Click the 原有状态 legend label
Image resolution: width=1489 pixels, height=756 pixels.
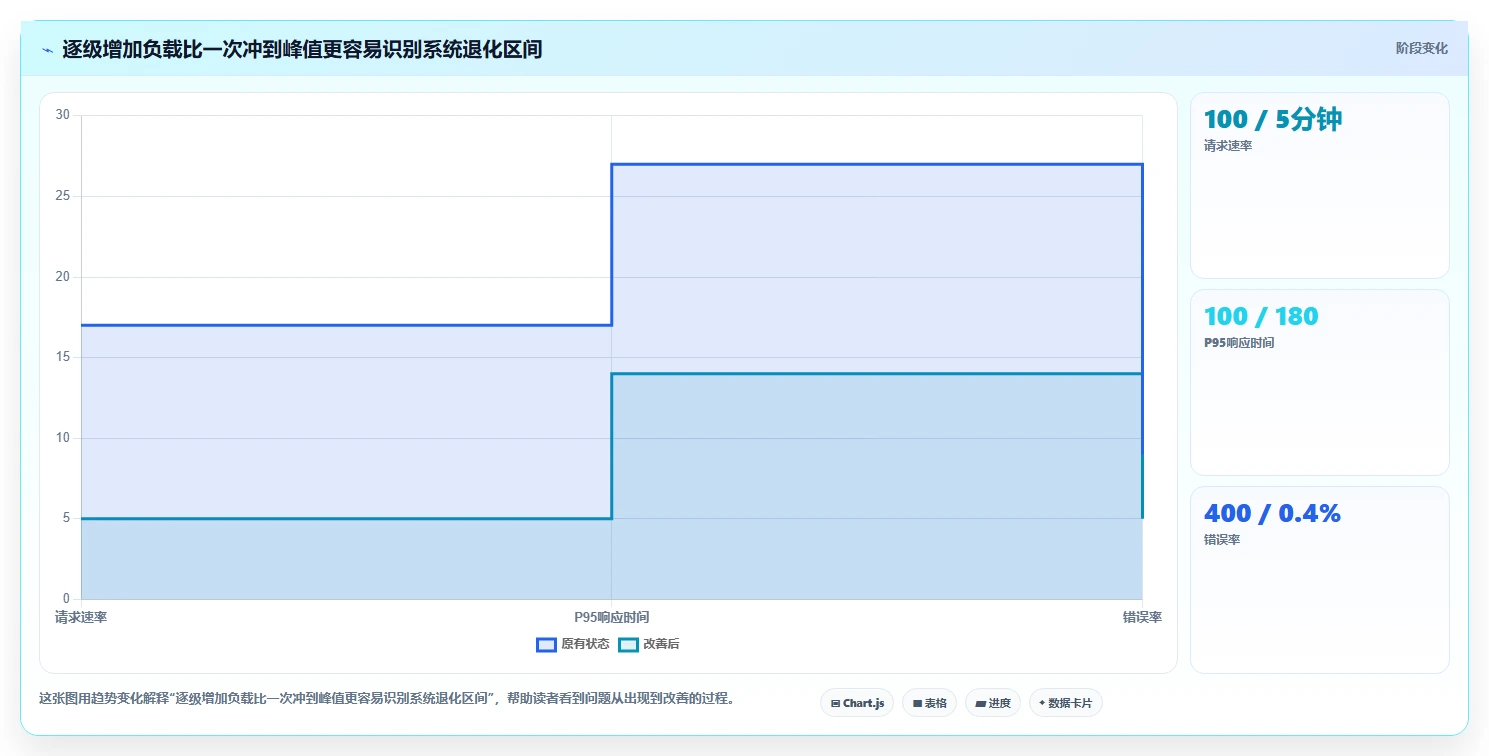pyautogui.click(x=585, y=644)
